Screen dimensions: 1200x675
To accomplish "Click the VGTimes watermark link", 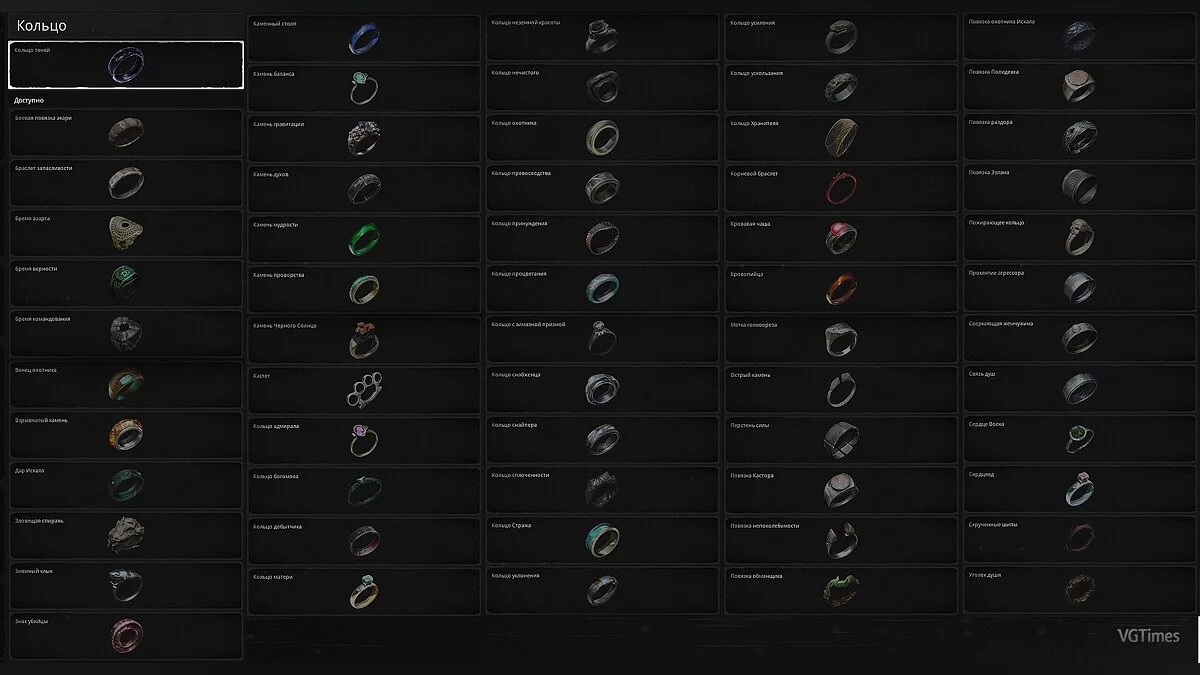I will point(1148,636).
